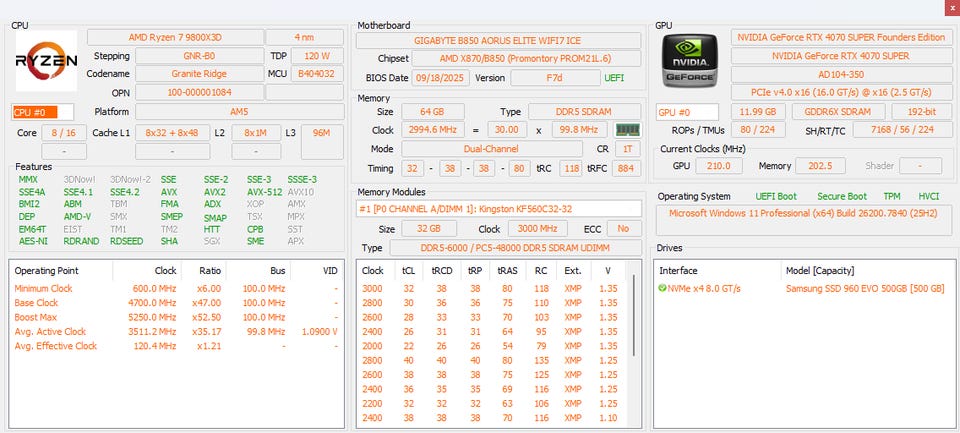Click the Ext. column header
Viewport: 960px width, 433px height.
[573, 271]
